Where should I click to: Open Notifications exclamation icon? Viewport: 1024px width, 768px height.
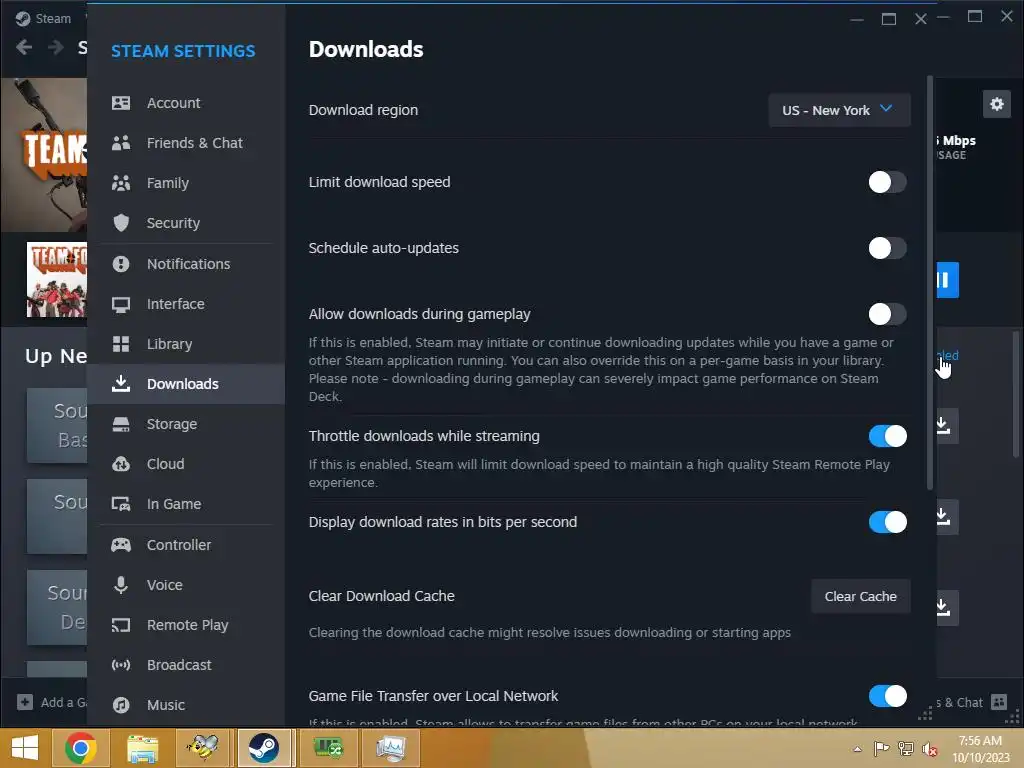point(121,264)
